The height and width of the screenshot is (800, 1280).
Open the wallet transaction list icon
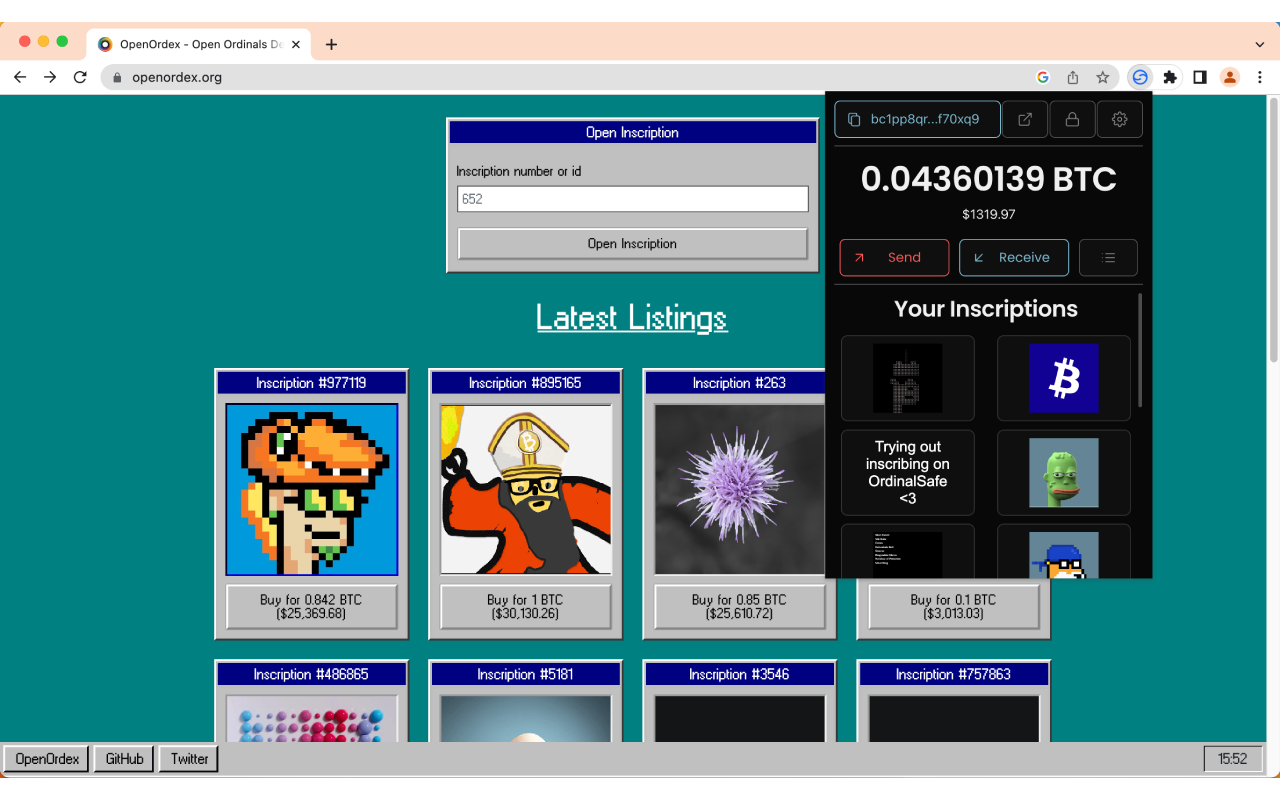click(x=1108, y=257)
